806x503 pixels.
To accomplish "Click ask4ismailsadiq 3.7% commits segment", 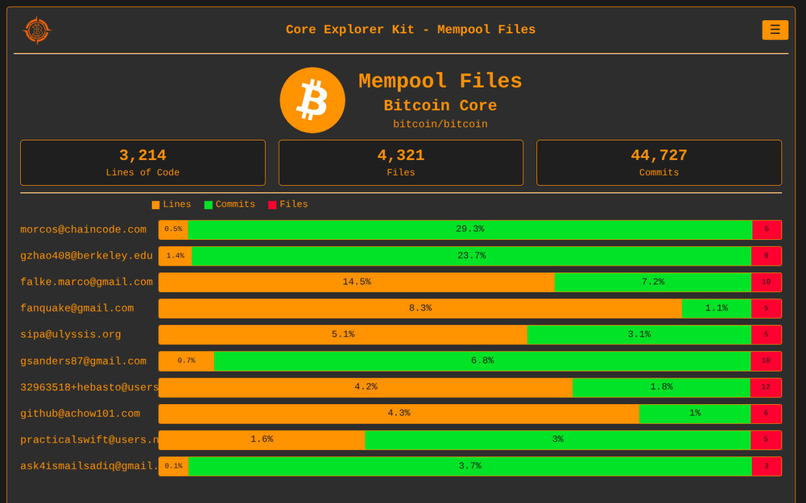I will tap(470, 466).
